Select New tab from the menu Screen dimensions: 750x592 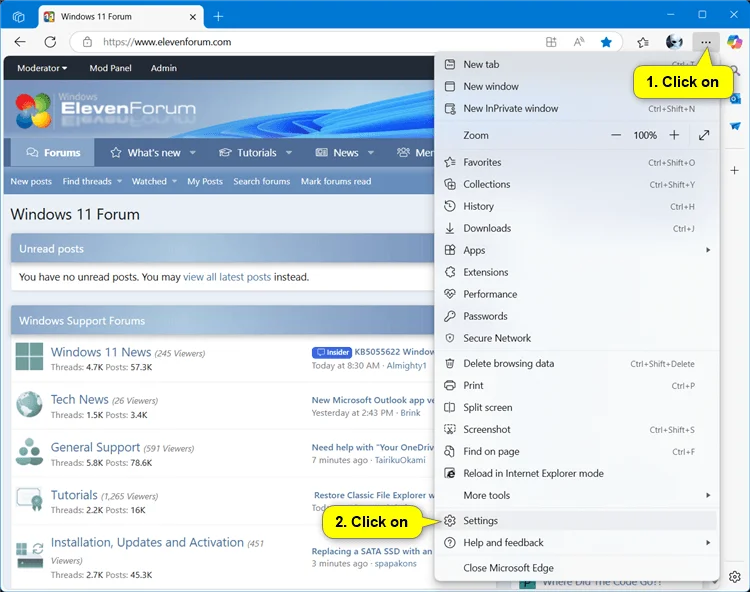coord(577,65)
